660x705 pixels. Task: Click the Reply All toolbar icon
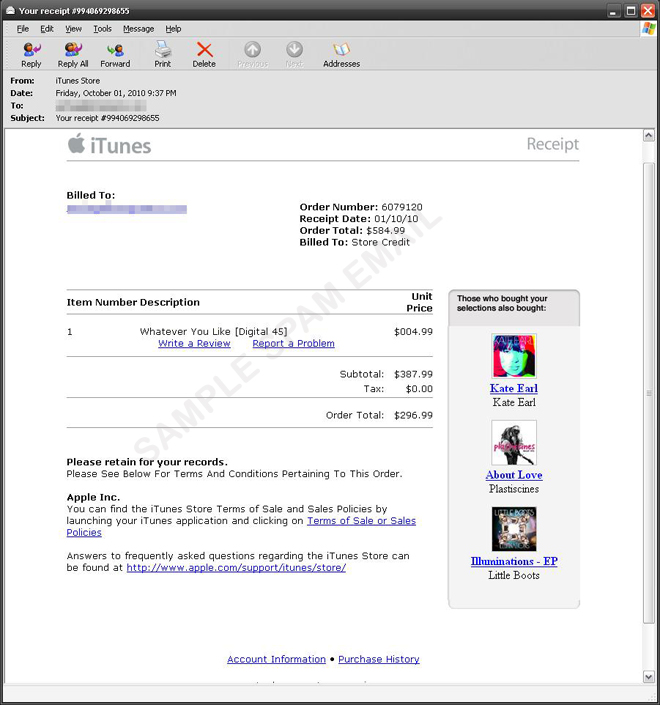pos(73,54)
